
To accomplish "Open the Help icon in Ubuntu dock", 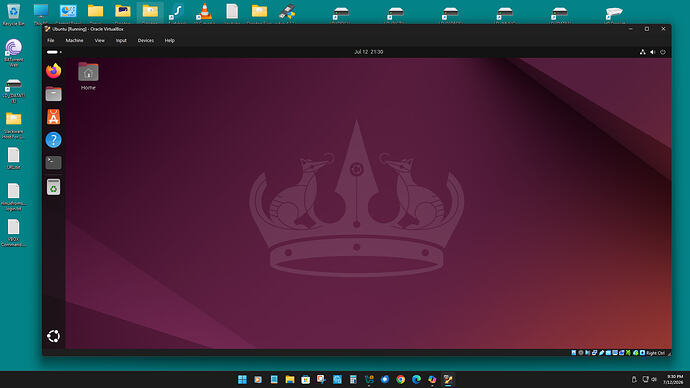I will click(x=53, y=140).
